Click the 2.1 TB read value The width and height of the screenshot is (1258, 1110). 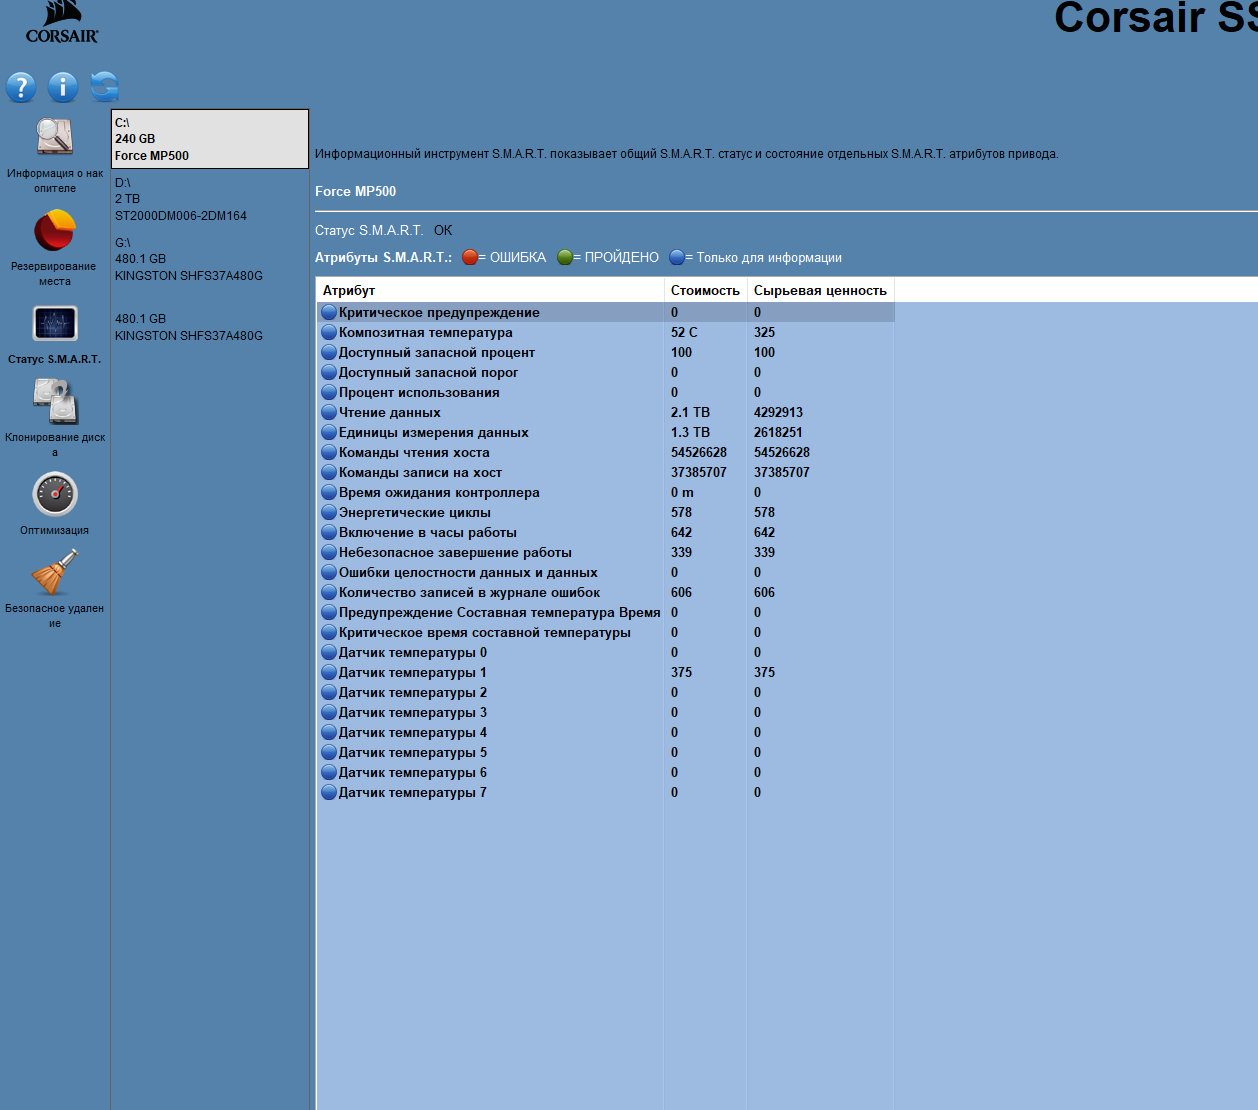pos(690,412)
